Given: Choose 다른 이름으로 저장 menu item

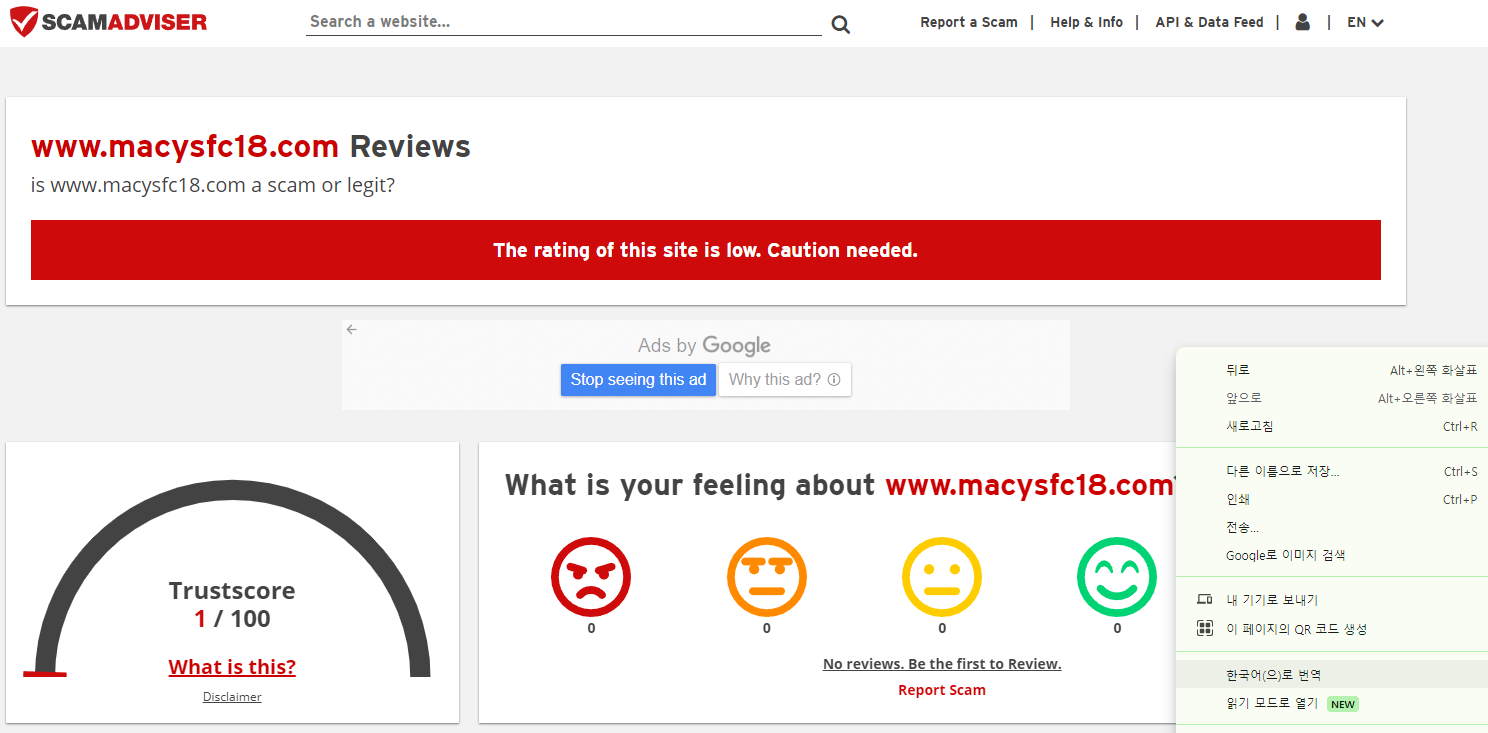Looking at the screenshot, I should [1332, 471].
